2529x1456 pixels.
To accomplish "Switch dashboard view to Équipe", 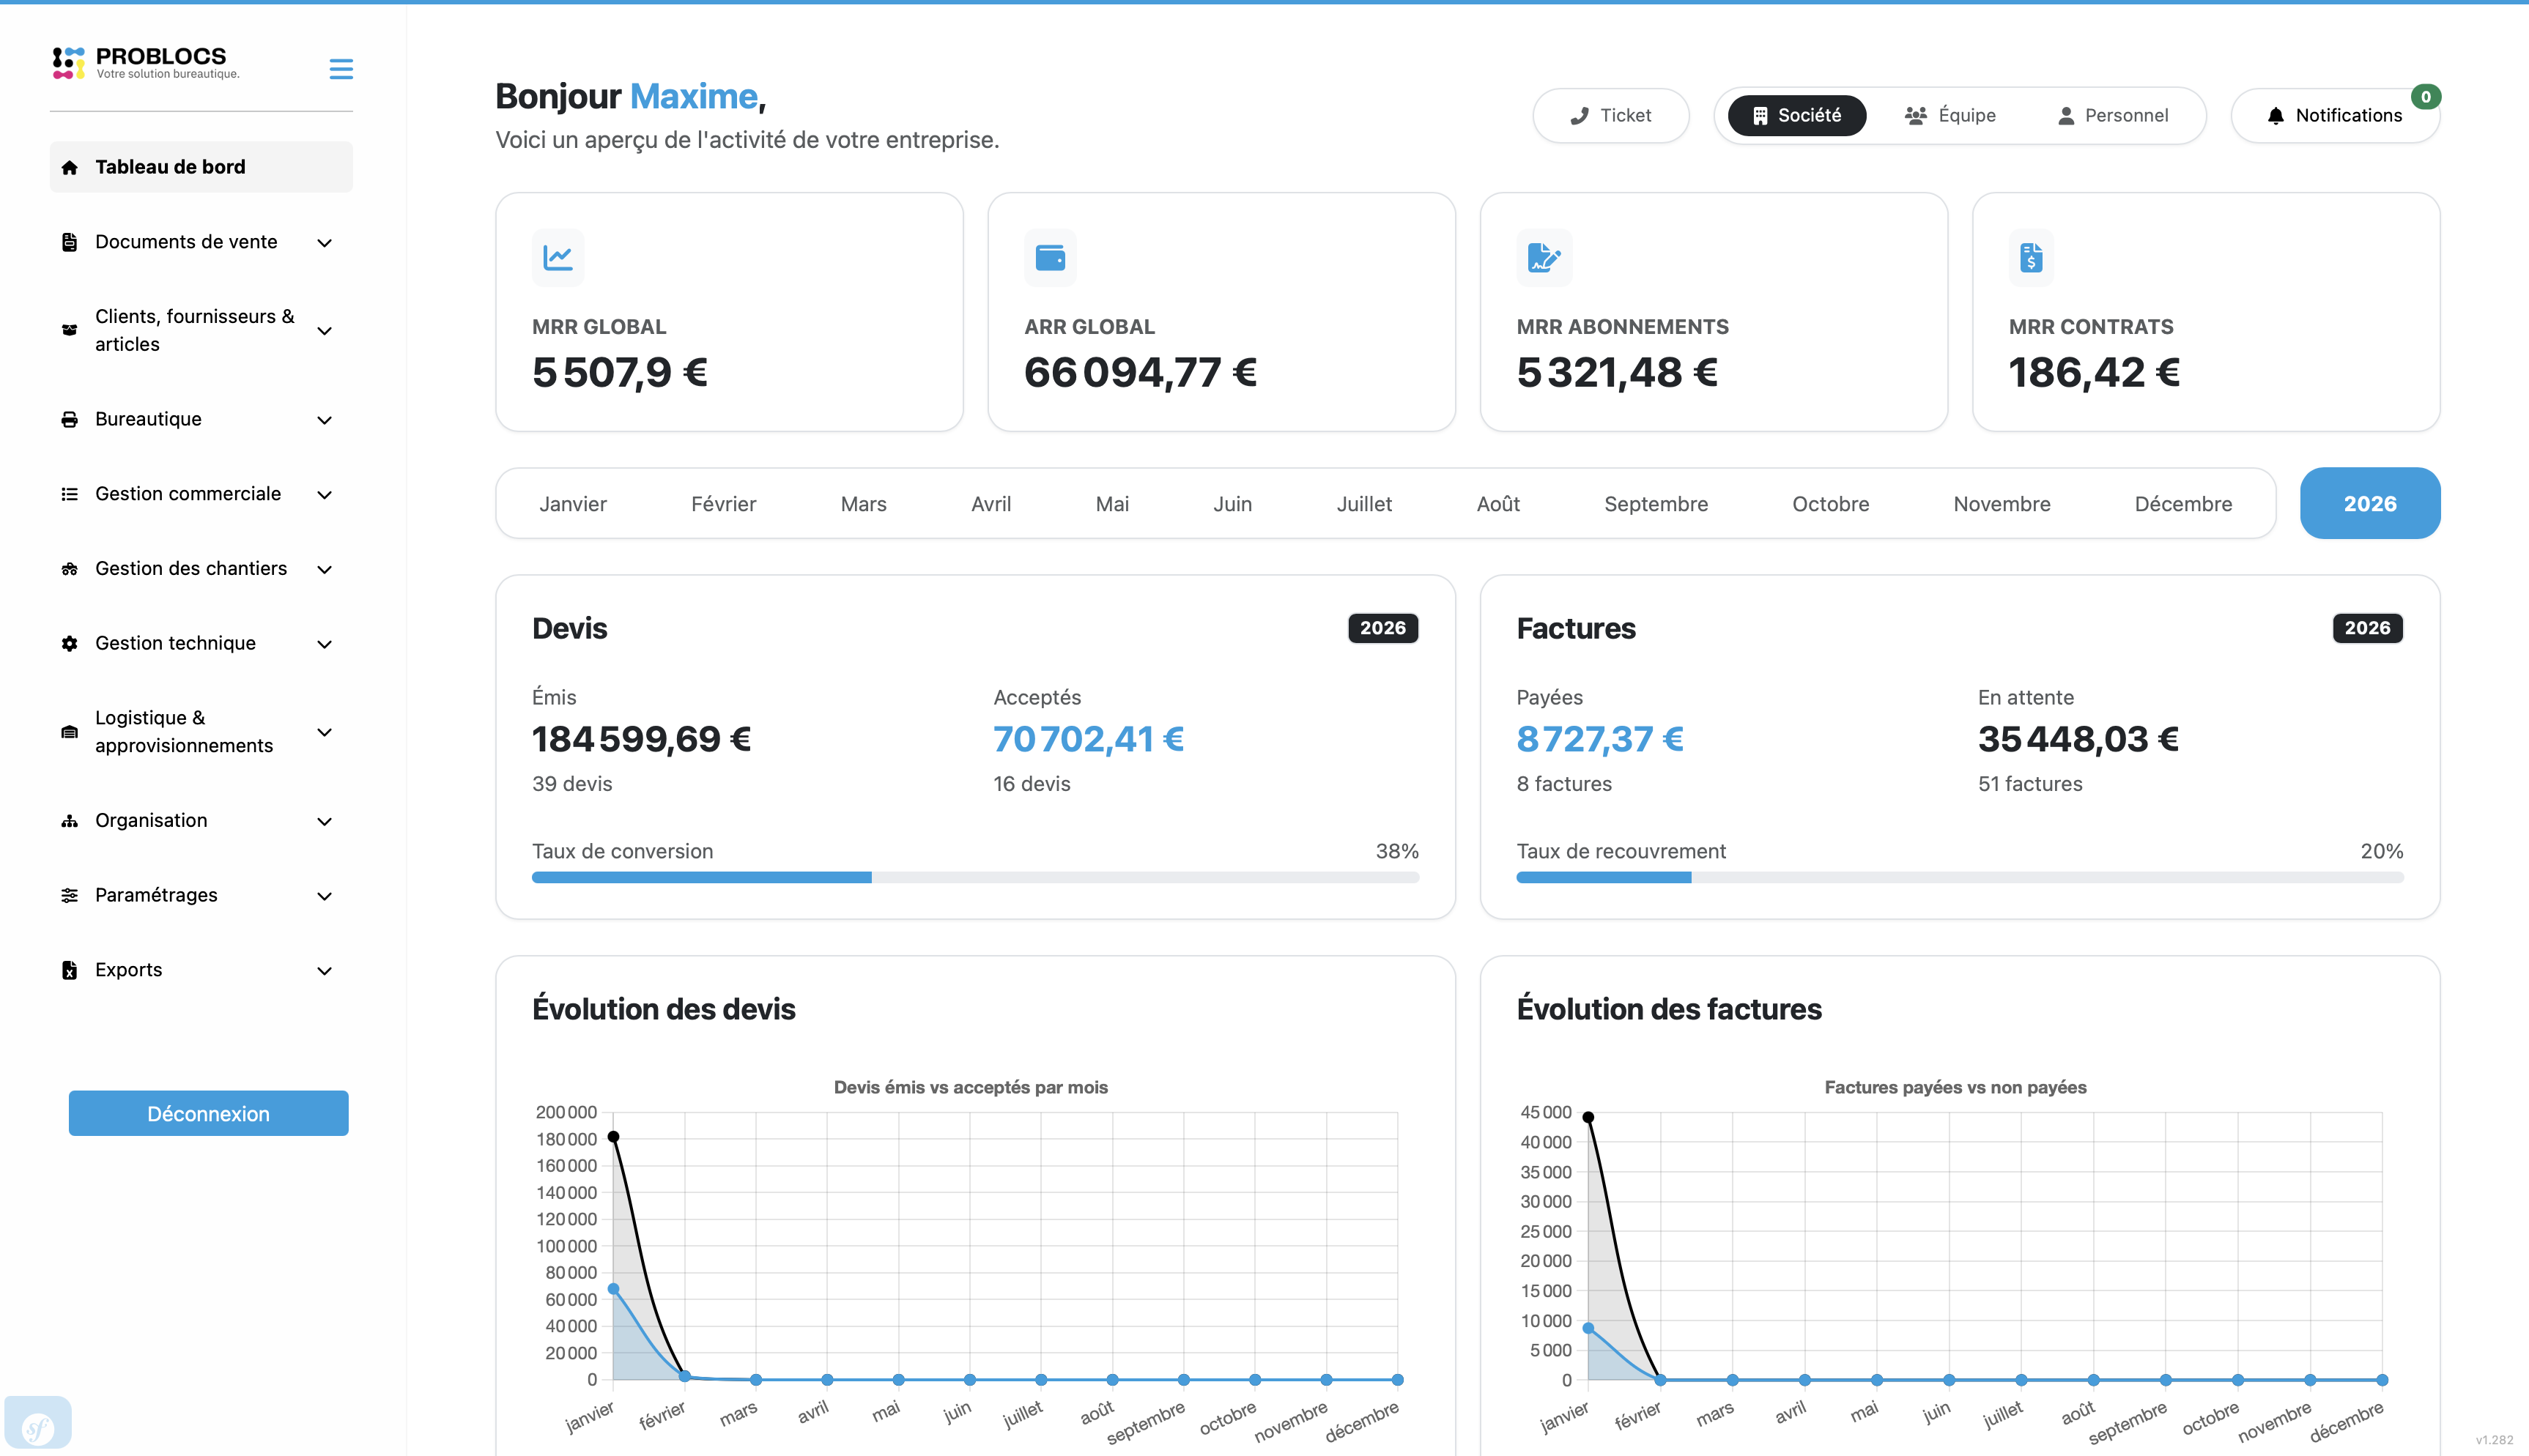I will [1950, 115].
